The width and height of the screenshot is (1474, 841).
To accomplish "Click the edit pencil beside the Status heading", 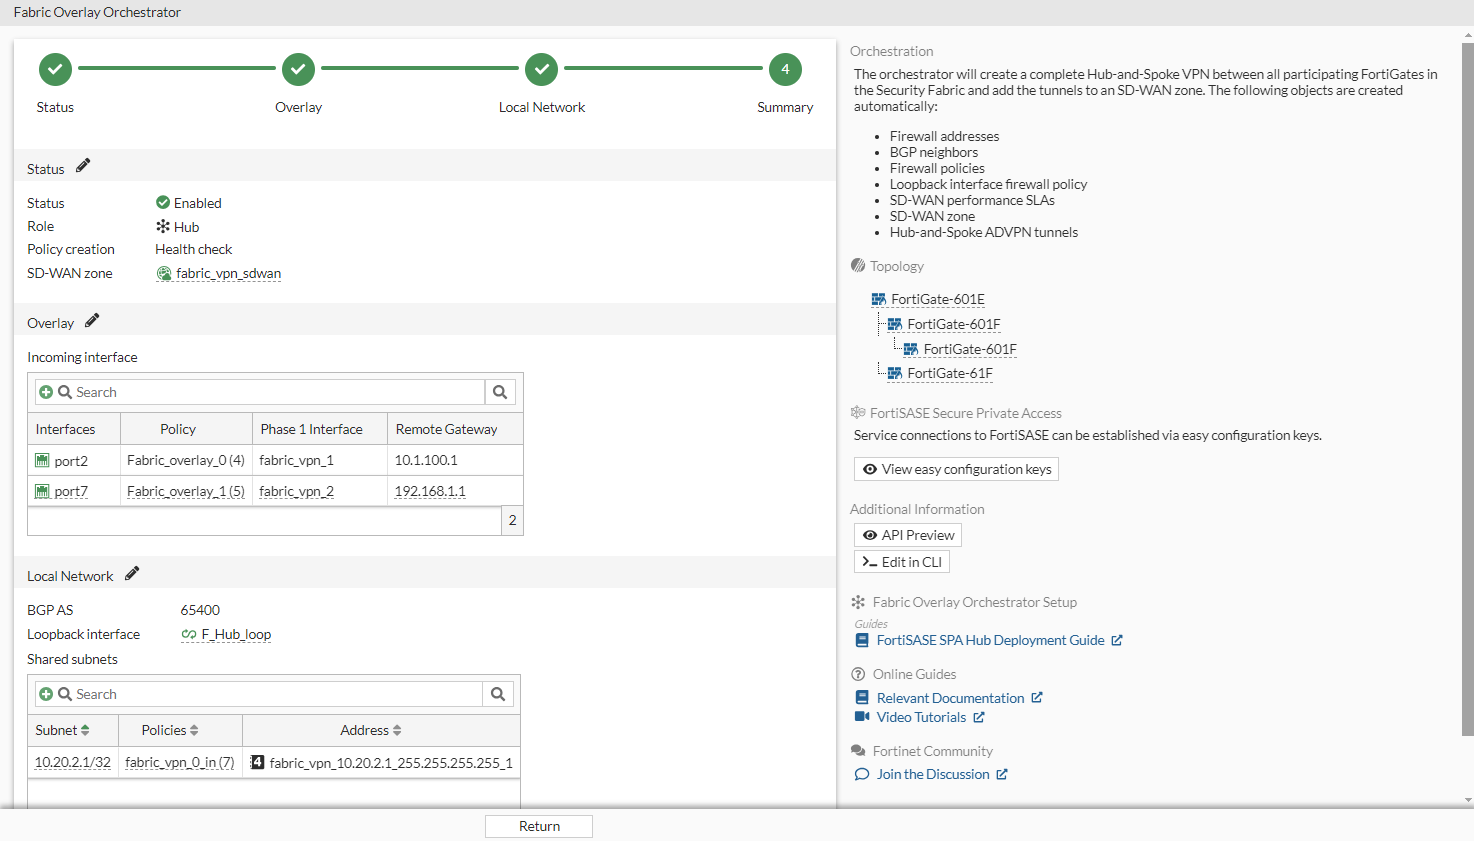I will (83, 165).
